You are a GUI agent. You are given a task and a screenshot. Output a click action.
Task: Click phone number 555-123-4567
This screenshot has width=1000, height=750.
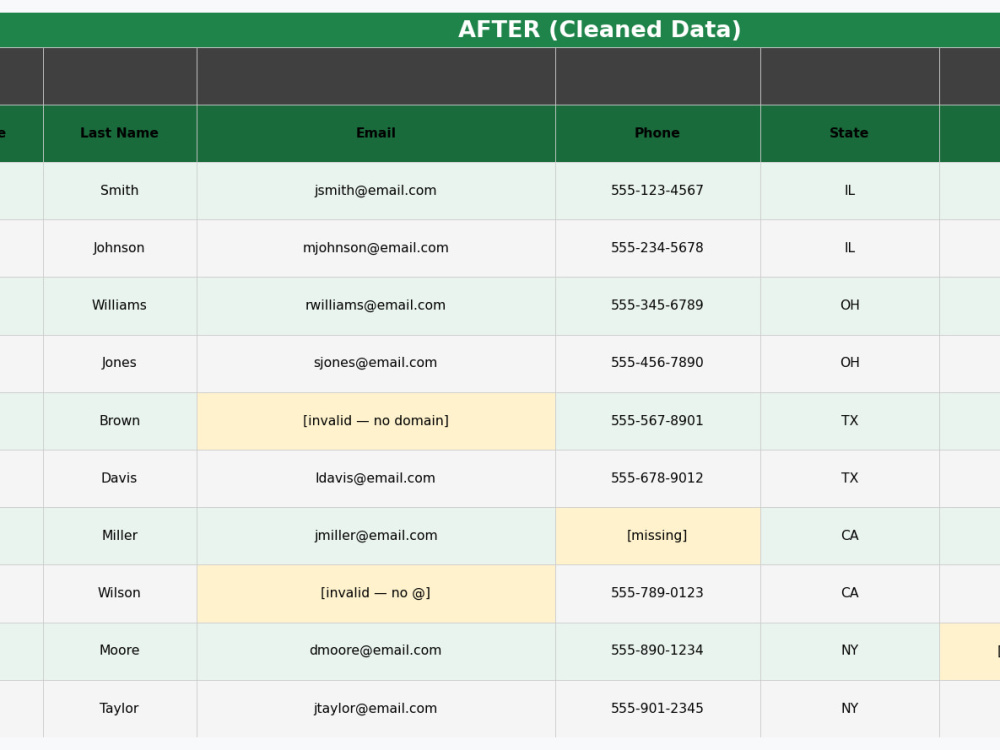click(658, 191)
